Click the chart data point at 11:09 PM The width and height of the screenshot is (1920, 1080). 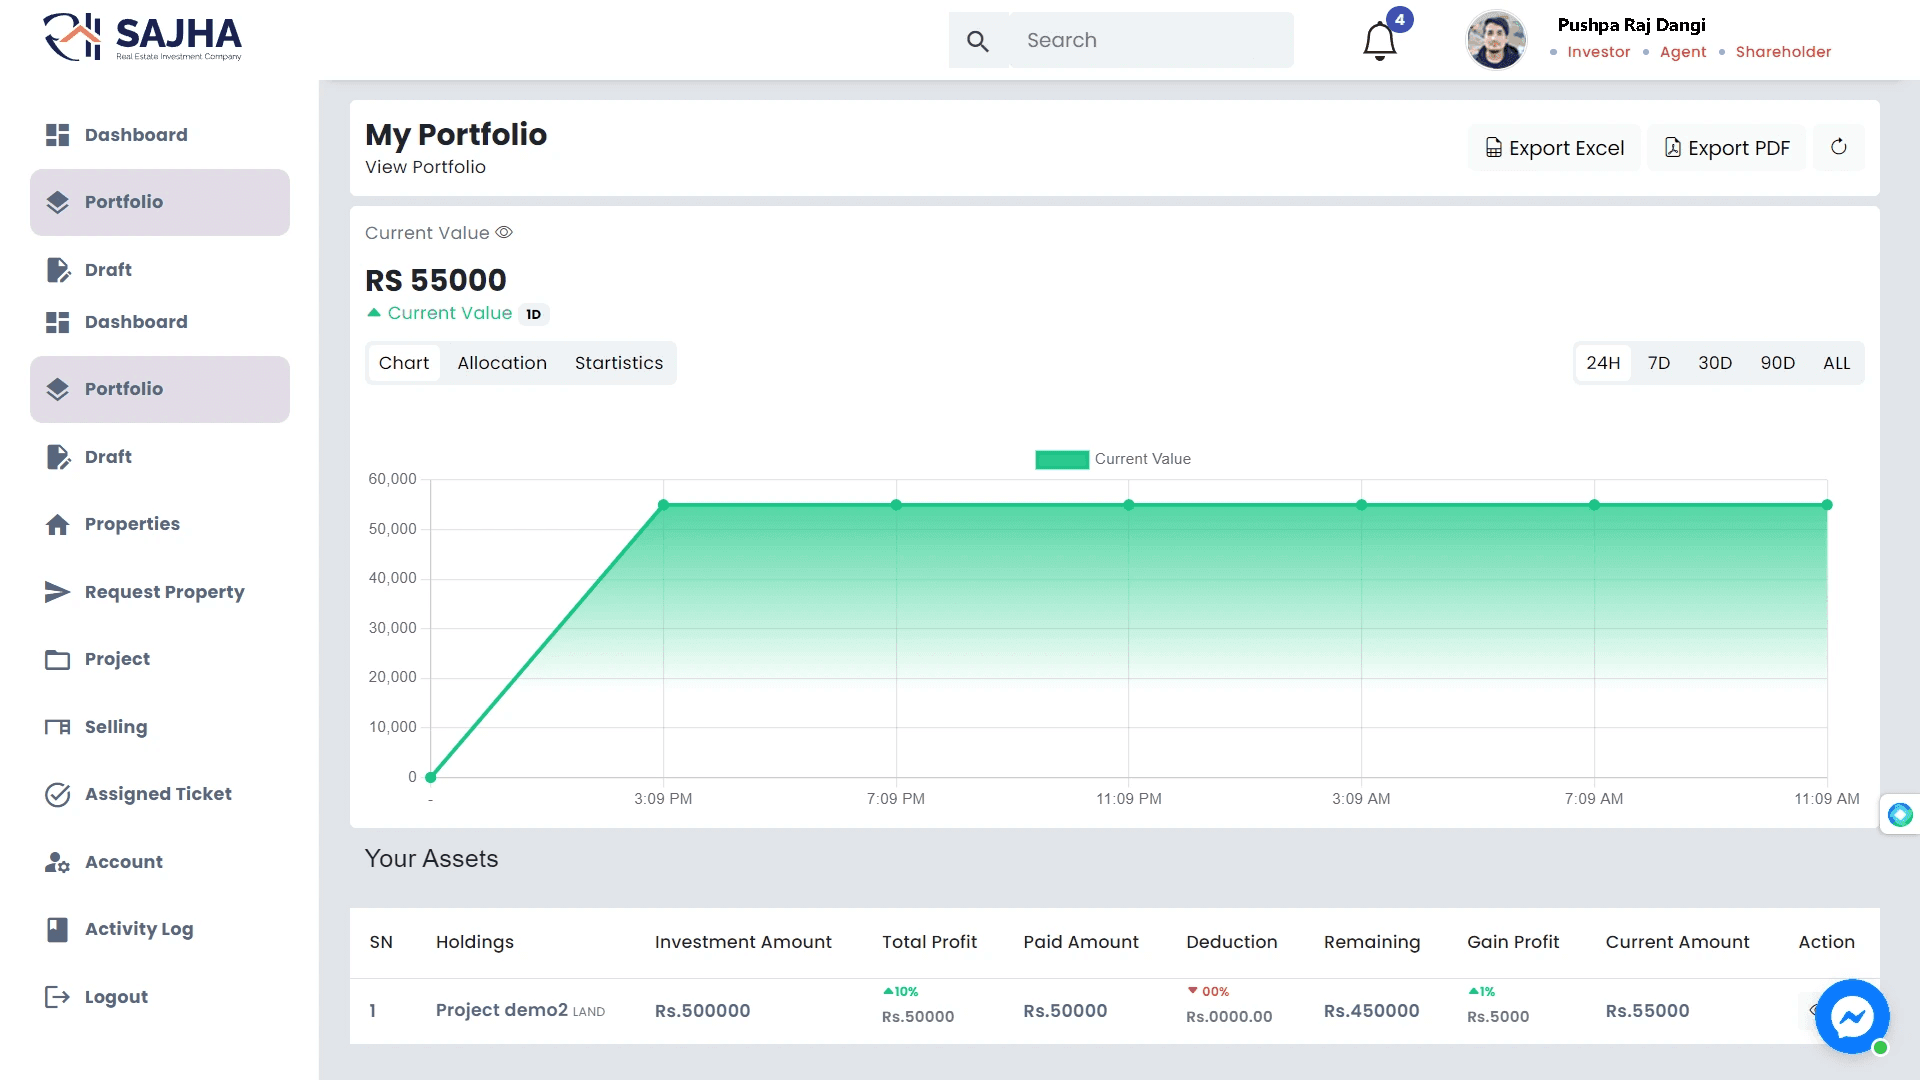(1129, 505)
